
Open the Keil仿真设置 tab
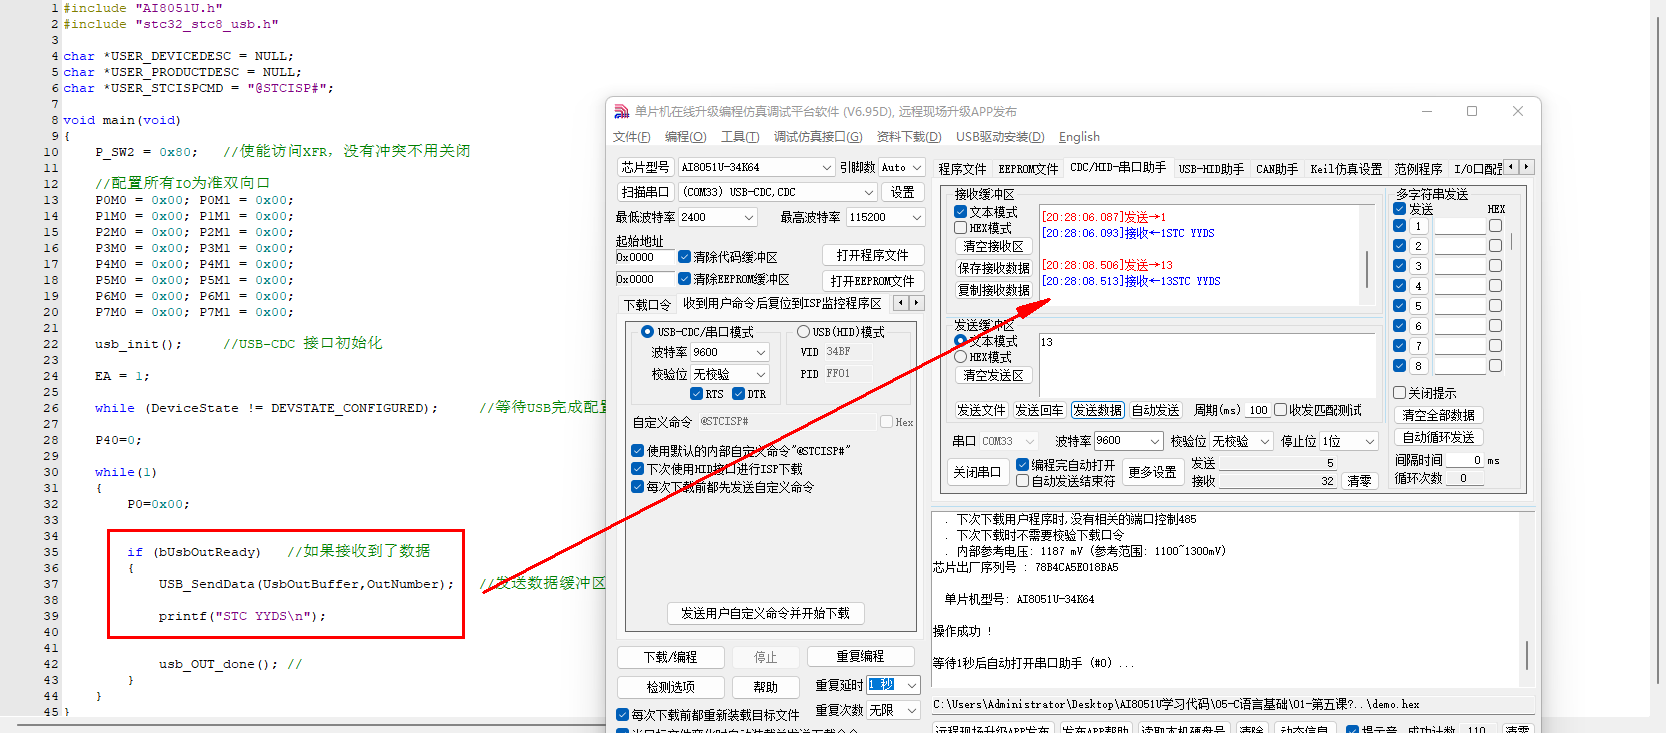[1346, 169]
